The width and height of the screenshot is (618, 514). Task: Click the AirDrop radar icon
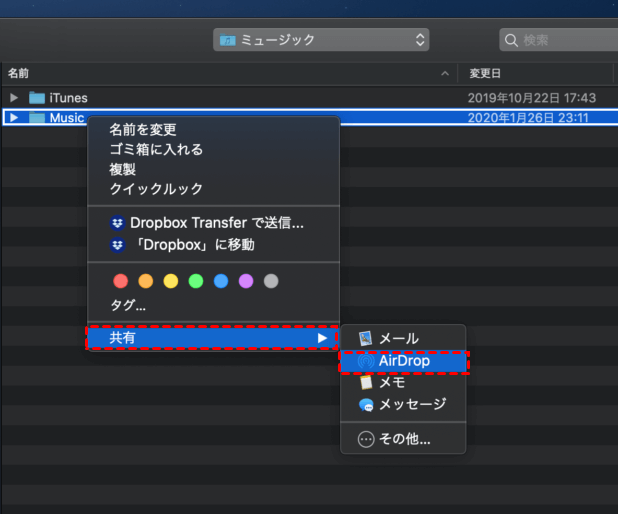pos(366,361)
